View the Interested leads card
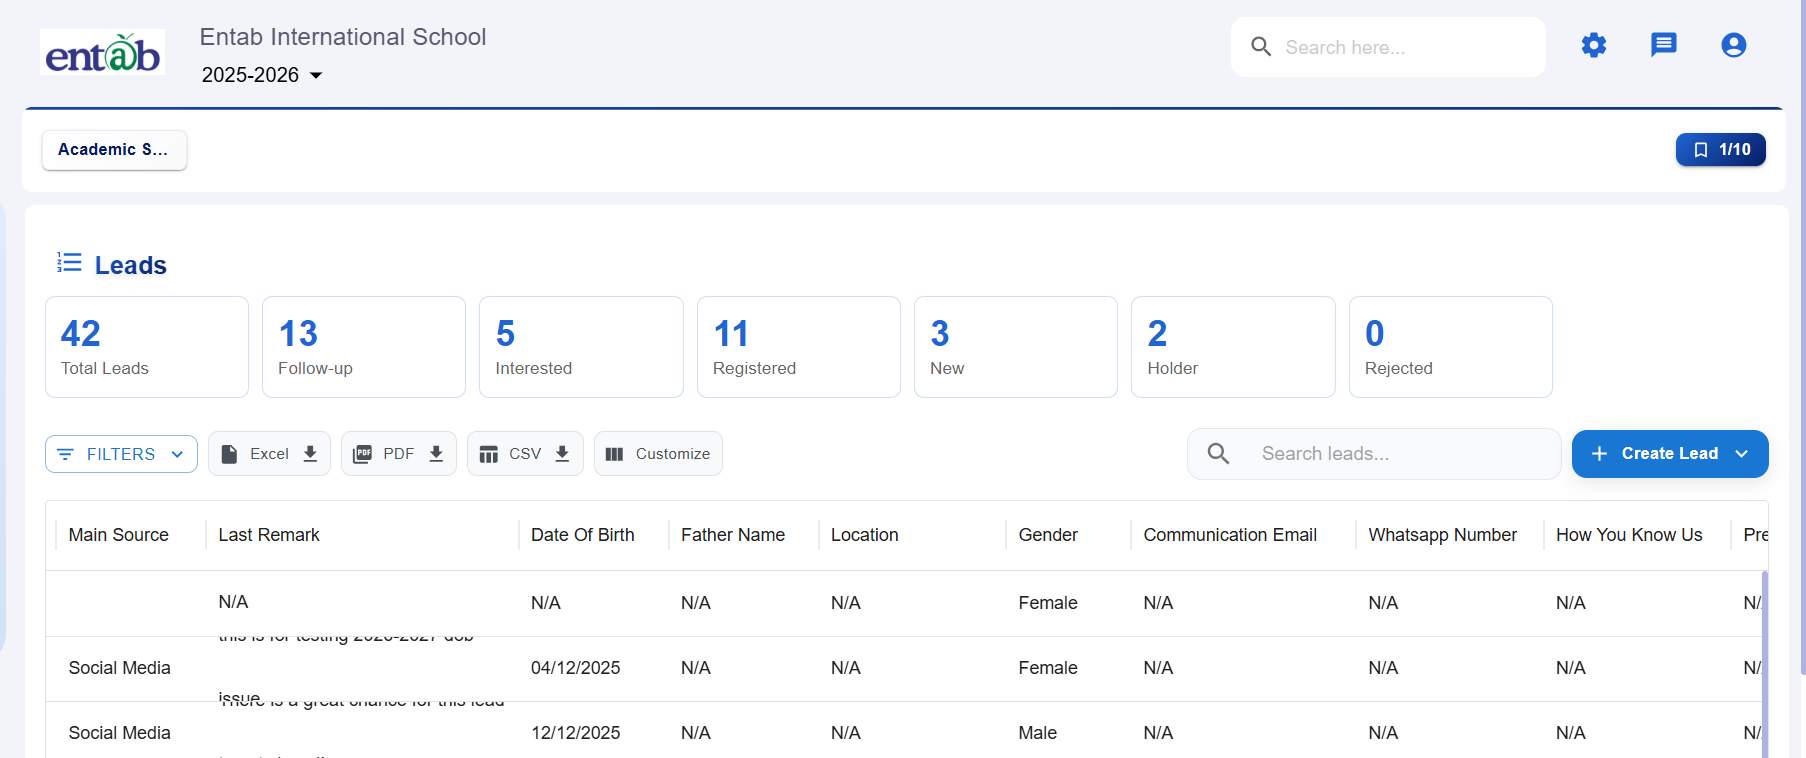 pos(581,347)
